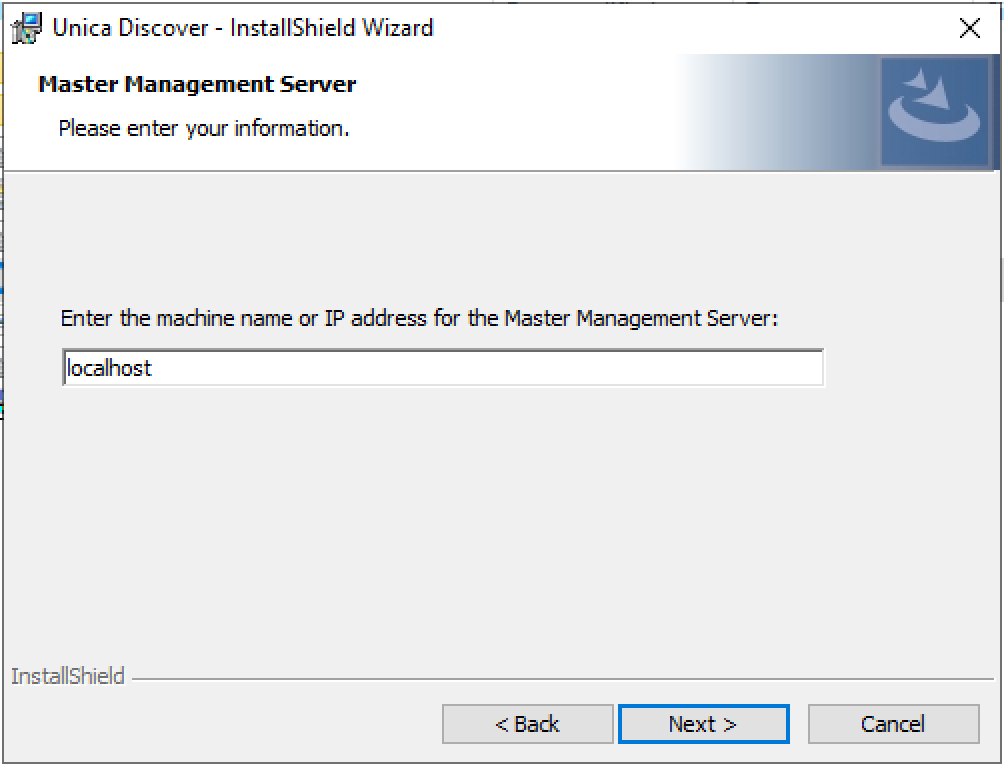Close the Unica Discover installer window
Screen dimensions: 1004x768
pos(969,28)
